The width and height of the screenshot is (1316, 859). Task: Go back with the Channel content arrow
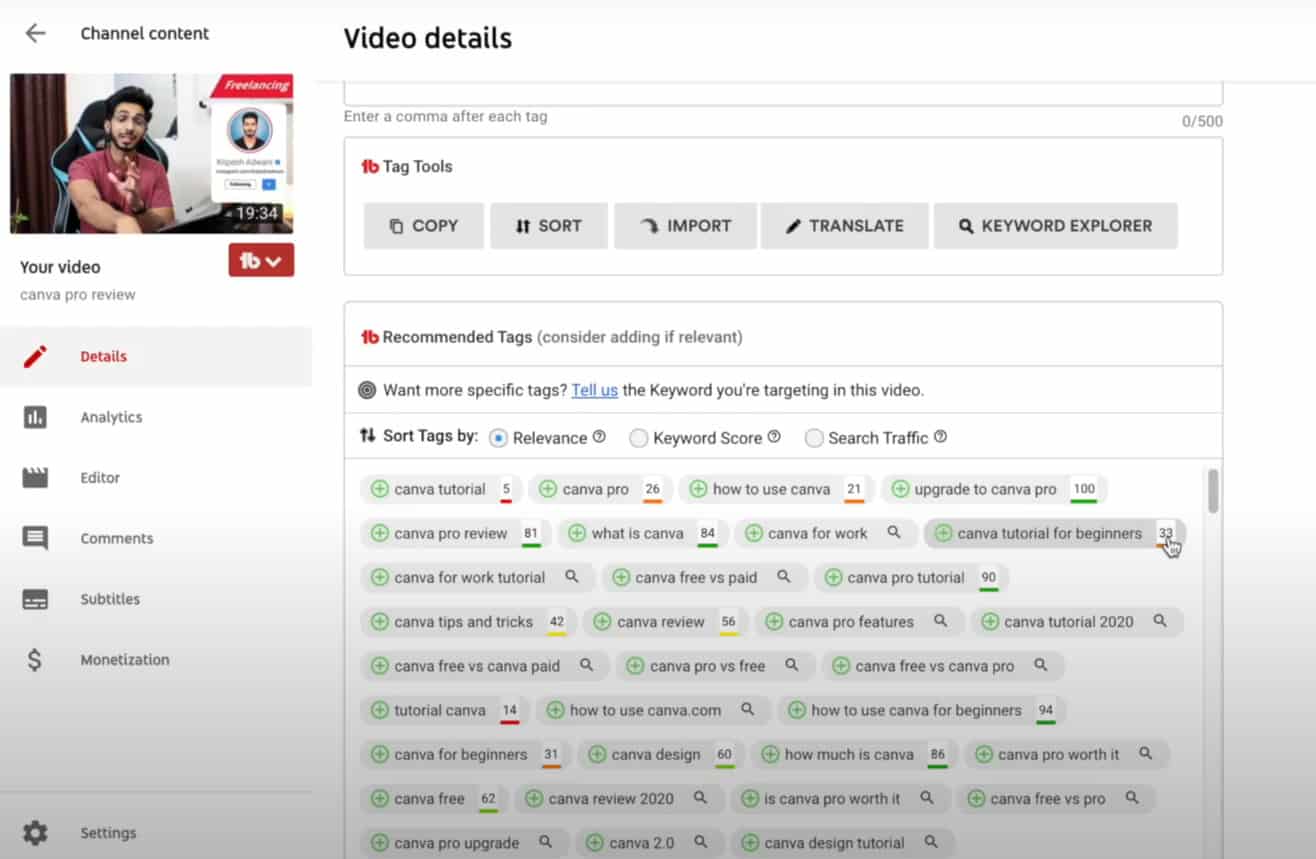[35, 33]
